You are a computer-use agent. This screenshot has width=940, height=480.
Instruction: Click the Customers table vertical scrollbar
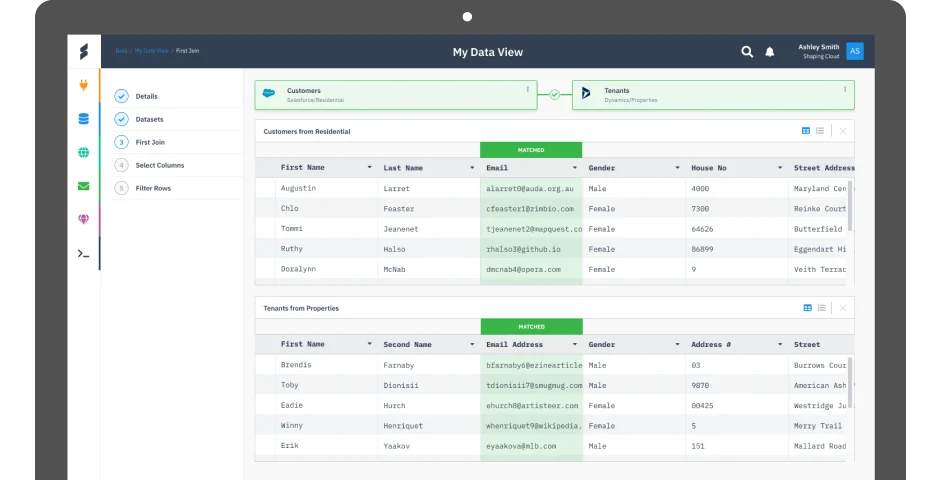tap(850, 205)
